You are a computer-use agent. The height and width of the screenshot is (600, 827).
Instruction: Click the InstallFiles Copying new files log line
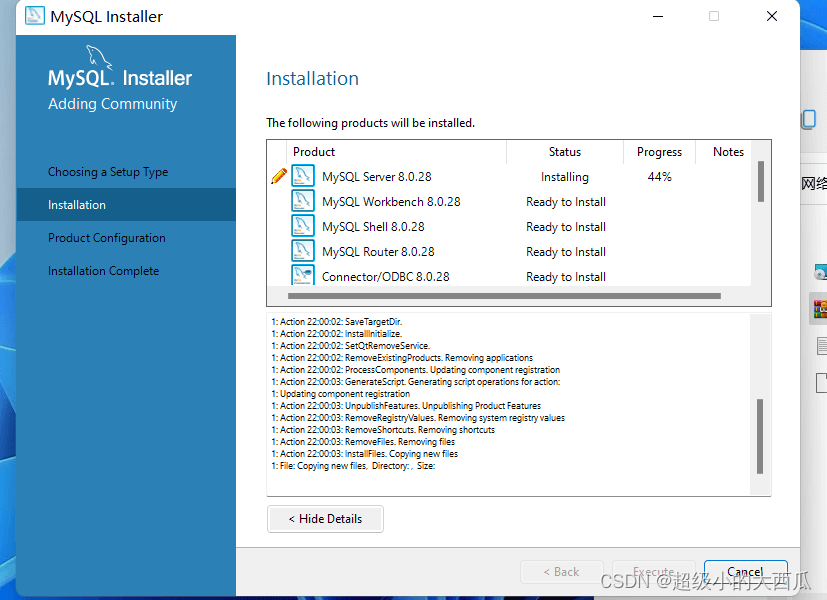(364, 453)
